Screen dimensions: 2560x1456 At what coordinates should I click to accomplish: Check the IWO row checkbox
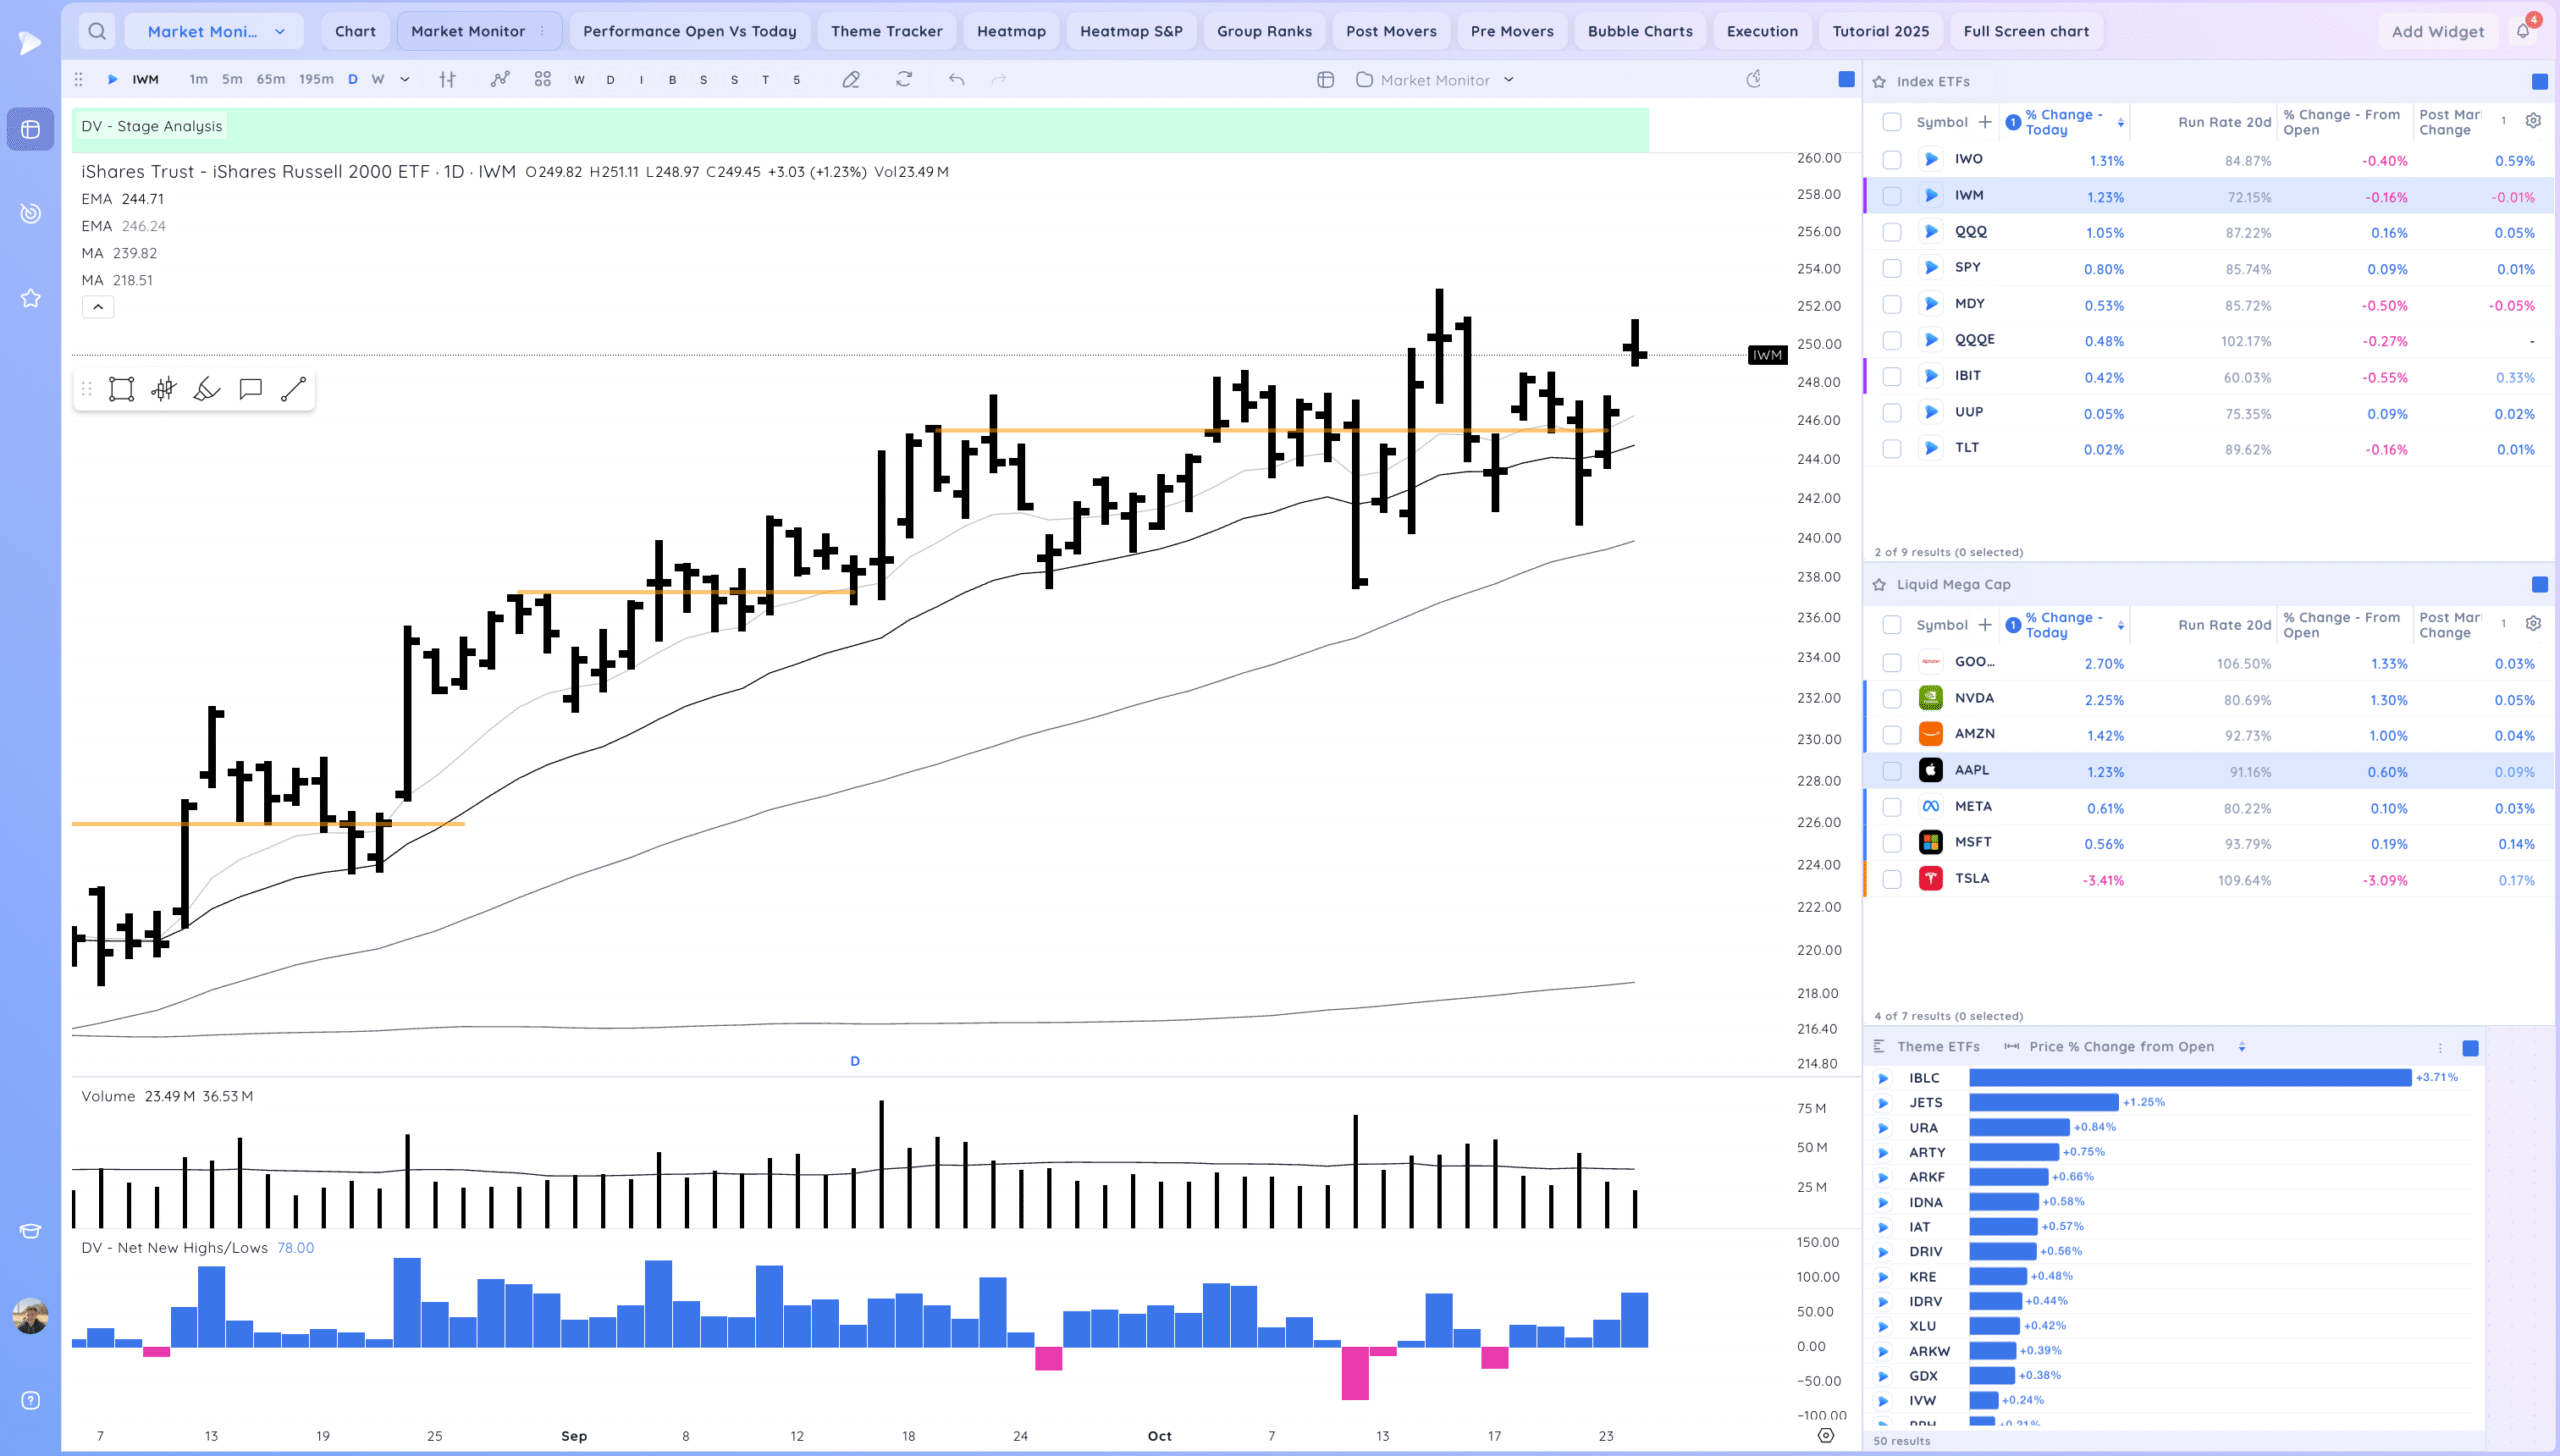click(1891, 160)
